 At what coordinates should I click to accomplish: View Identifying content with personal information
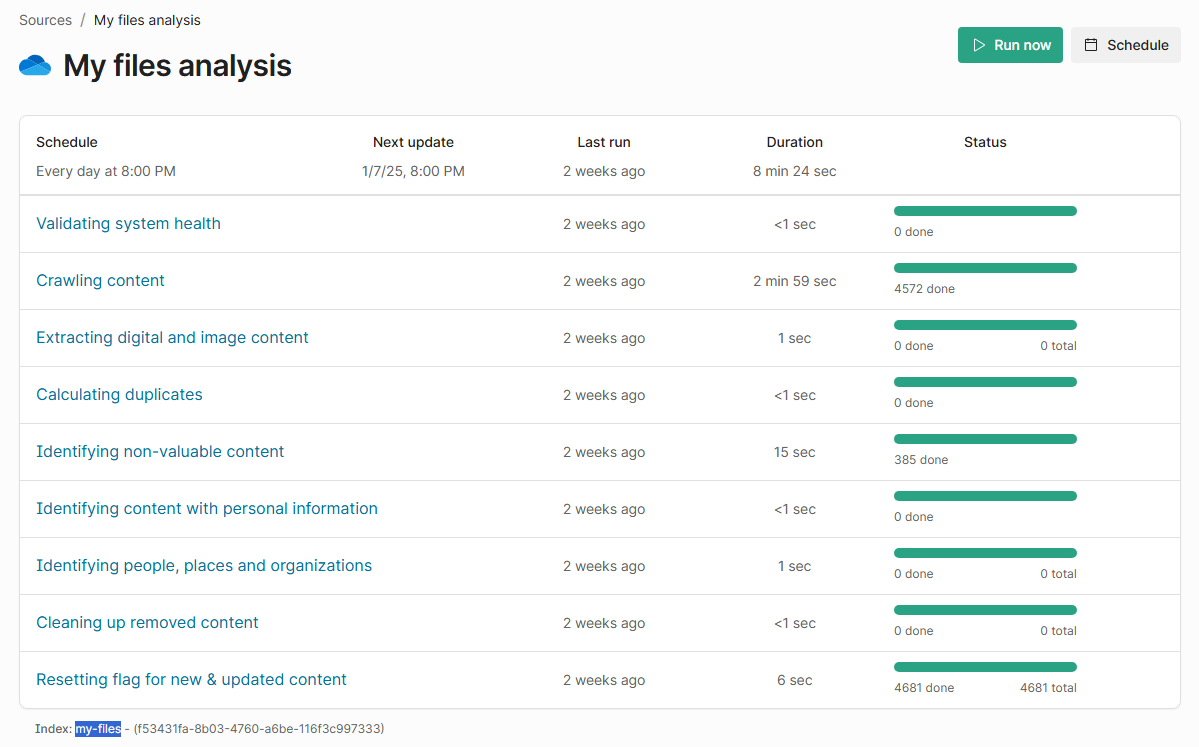click(x=207, y=509)
